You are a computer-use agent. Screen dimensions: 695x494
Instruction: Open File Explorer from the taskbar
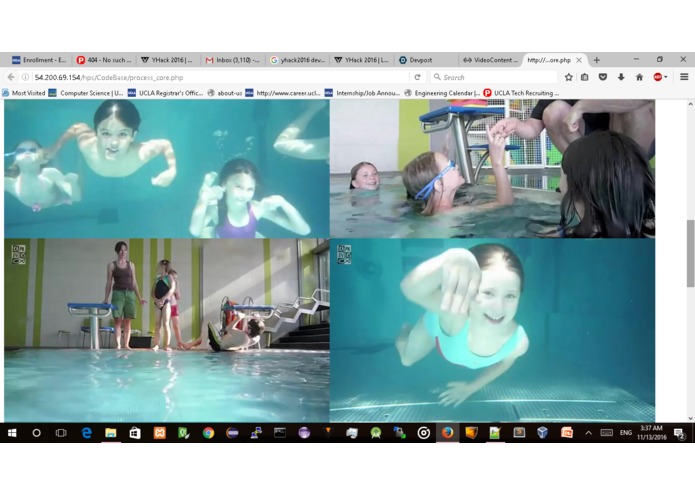click(110, 433)
